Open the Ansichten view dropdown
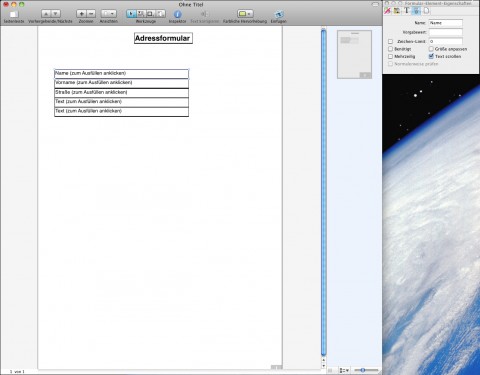Screen dimensions: 480x375 pyautogui.click(x=109, y=14)
